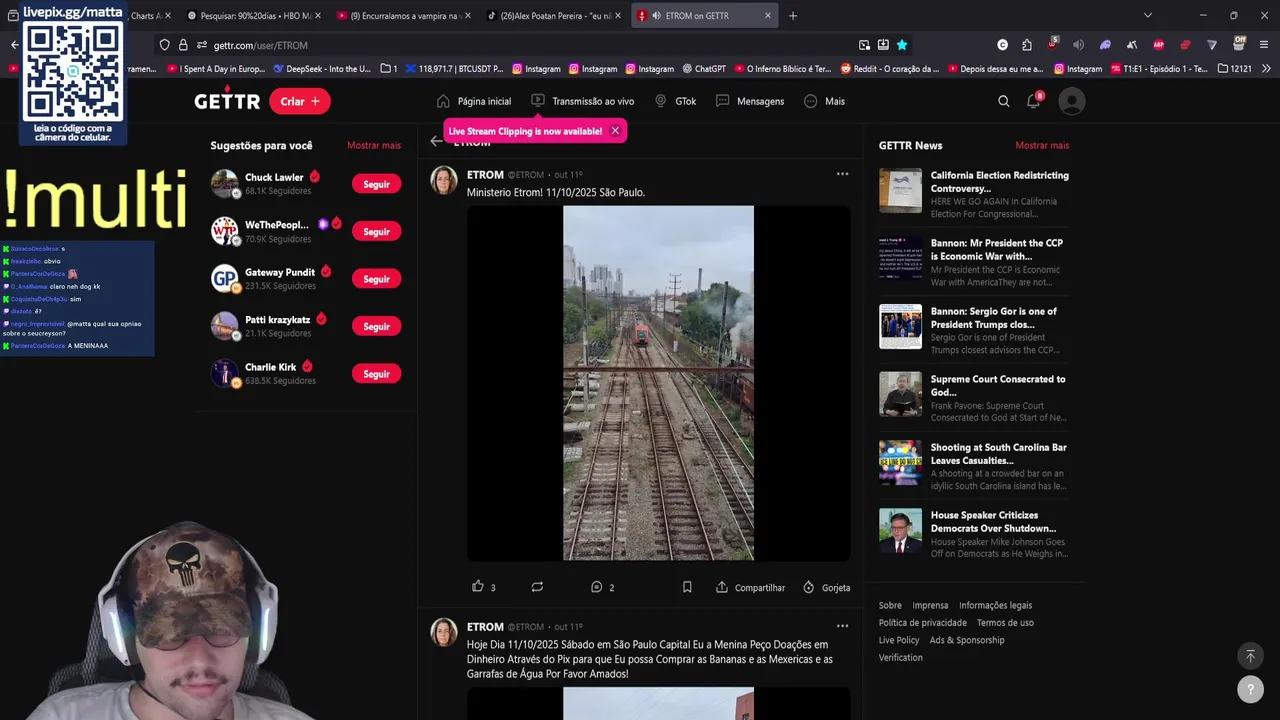Open the Ads & Sponsorship footer link

tap(967, 640)
